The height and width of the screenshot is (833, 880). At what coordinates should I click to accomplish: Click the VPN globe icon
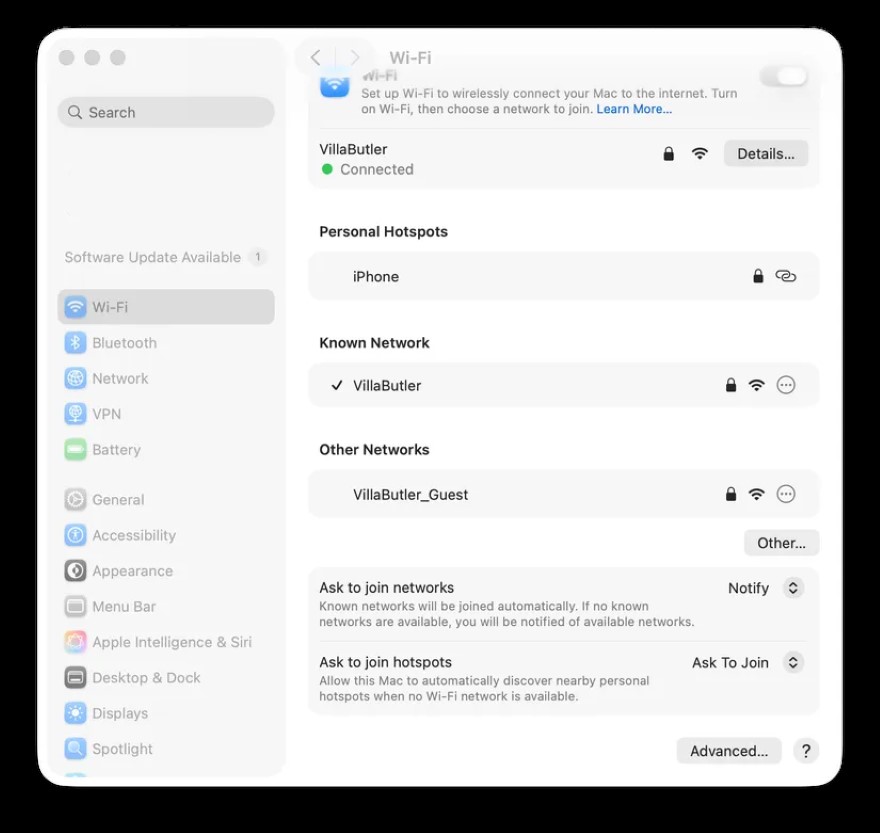75,414
